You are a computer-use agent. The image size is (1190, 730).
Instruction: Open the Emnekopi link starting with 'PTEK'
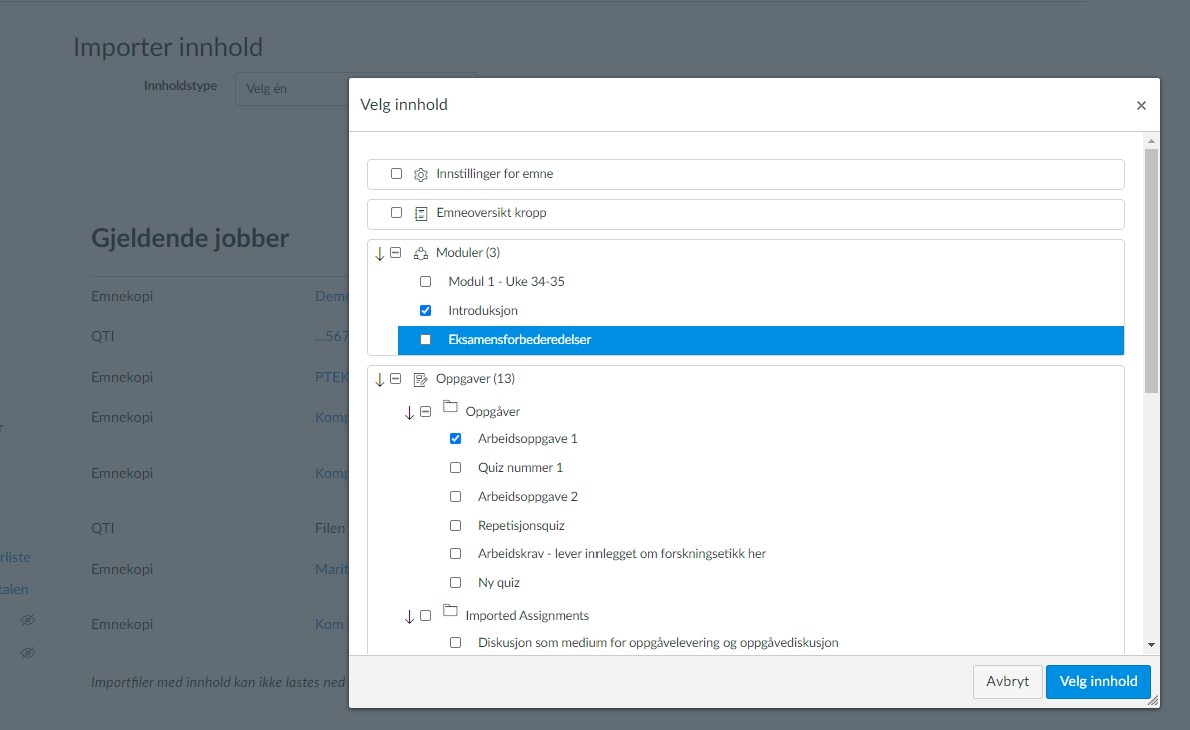pos(332,377)
